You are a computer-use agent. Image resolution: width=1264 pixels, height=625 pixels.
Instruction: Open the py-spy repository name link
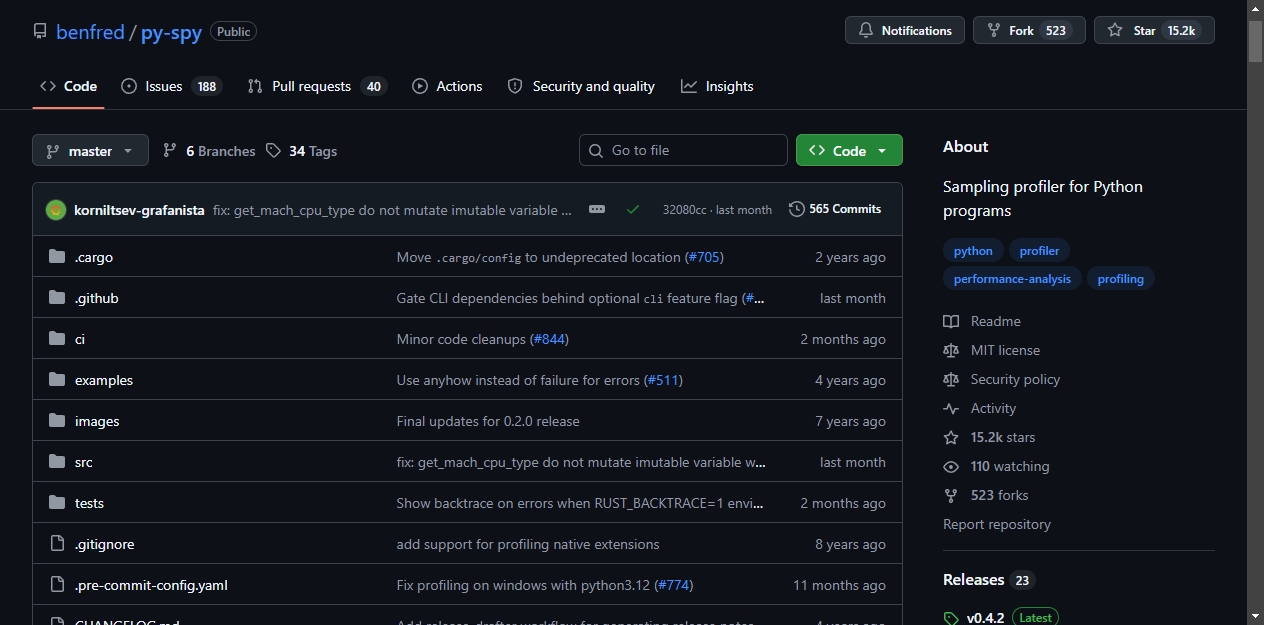(x=171, y=32)
